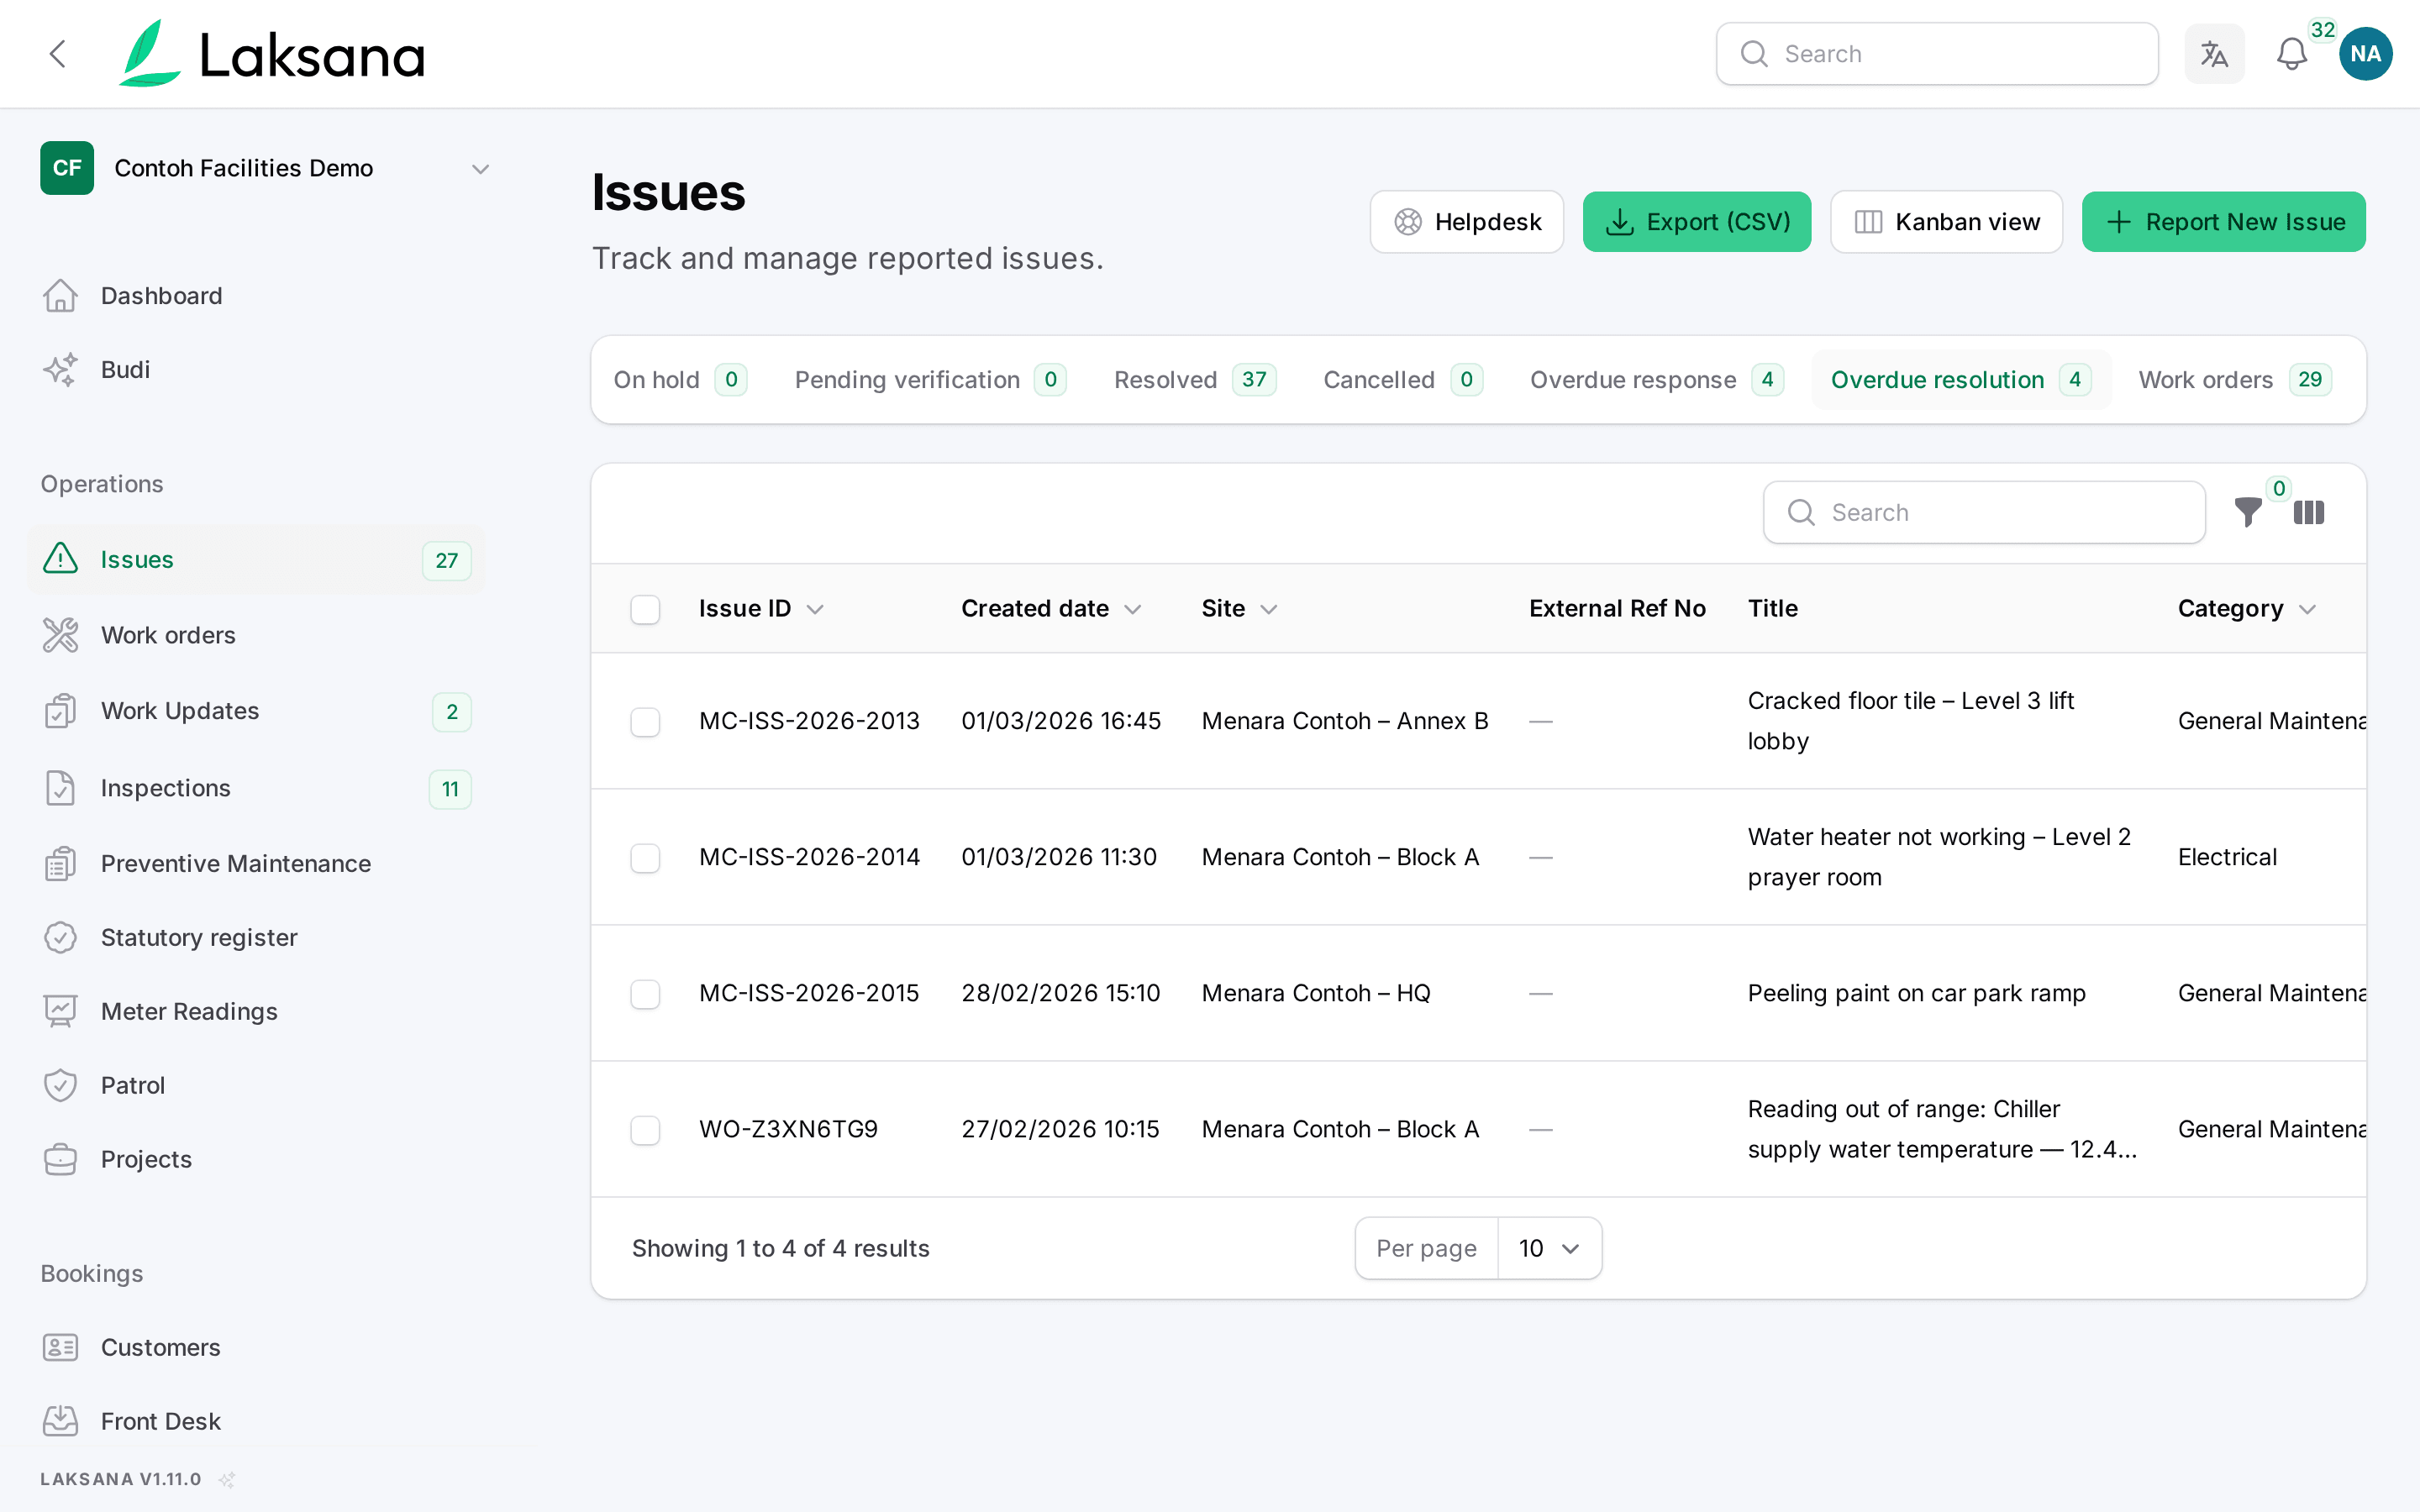
Task: Open Inspections in sidebar
Action: tap(256, 788)
